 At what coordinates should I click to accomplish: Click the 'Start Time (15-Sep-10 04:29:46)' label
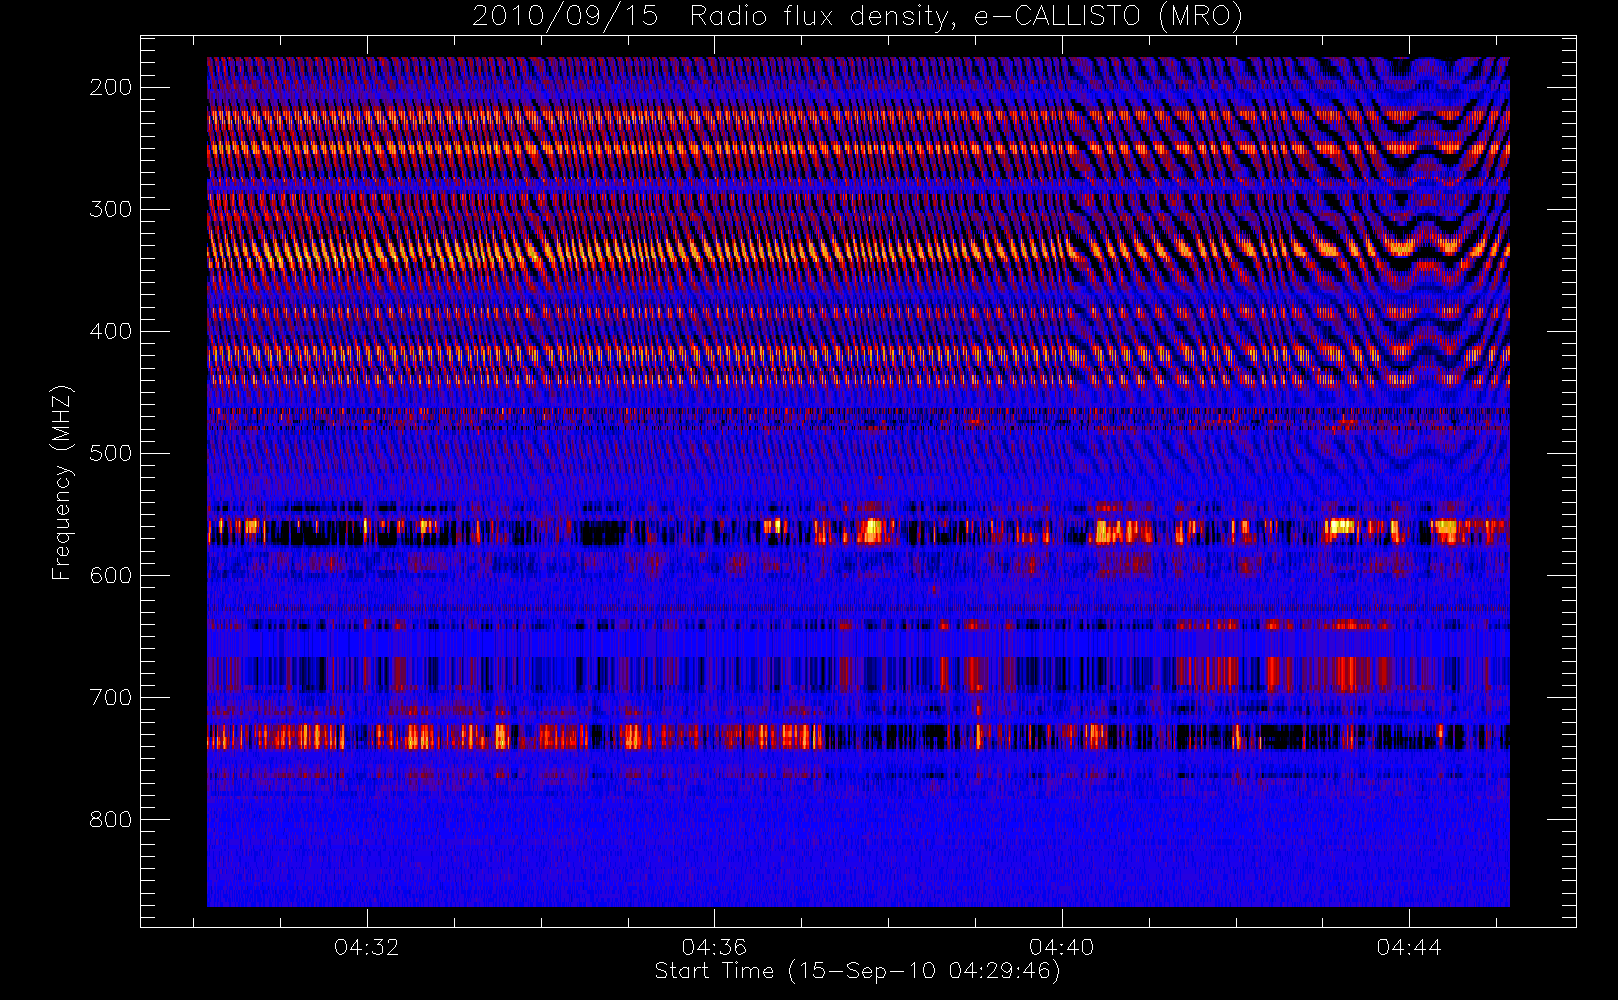[857, 971]
